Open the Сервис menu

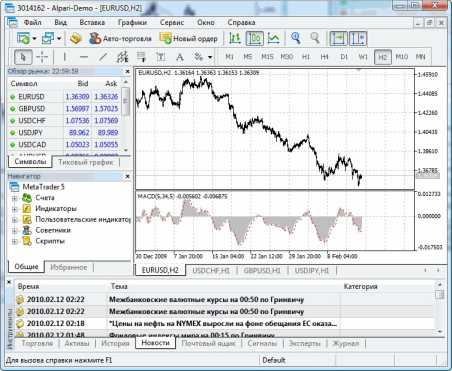[172, 22]
